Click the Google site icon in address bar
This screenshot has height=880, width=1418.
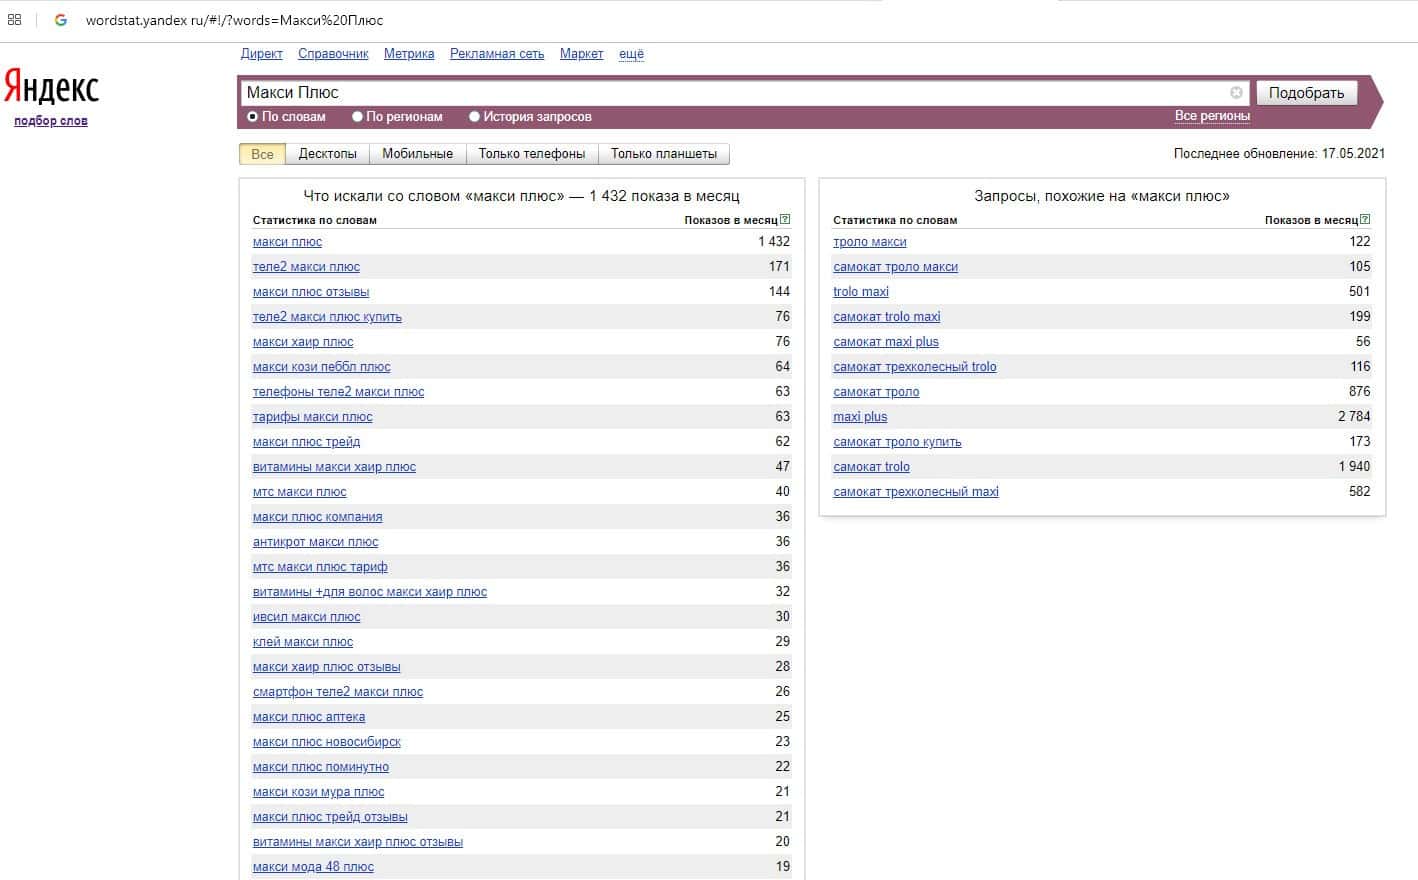61,20
